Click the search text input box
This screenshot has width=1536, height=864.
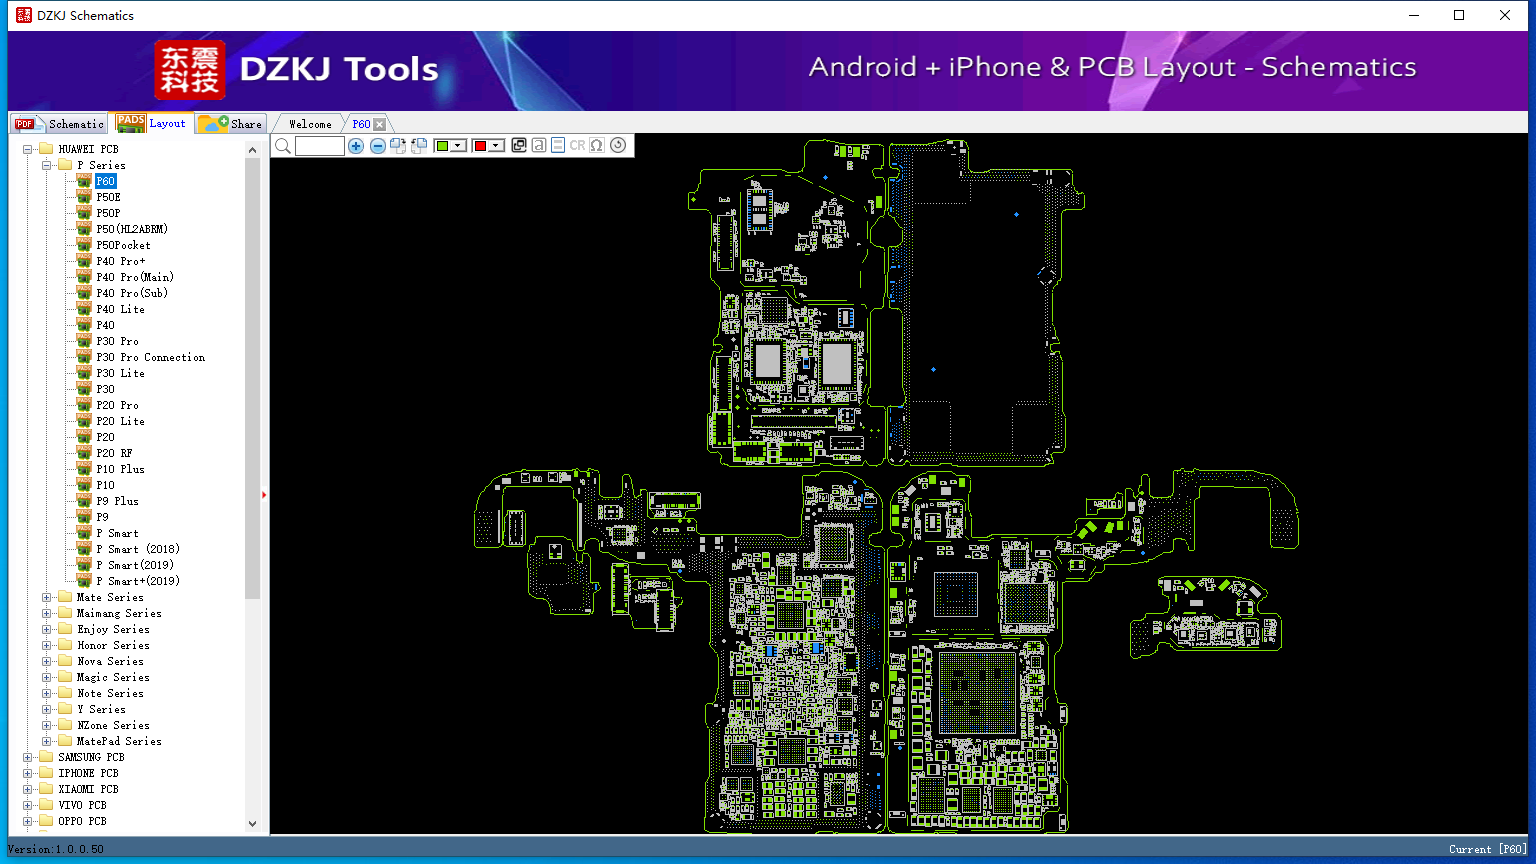tap(320, 146)
